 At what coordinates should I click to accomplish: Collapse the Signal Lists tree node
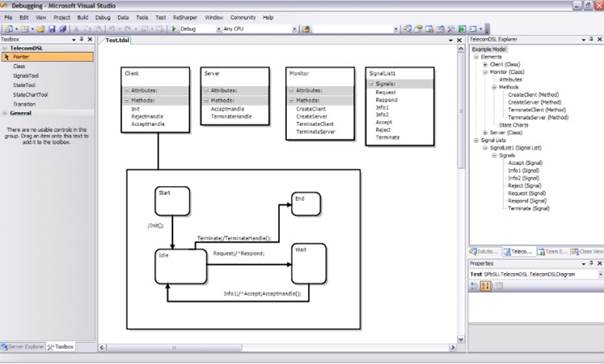click(x=476, y=141)
